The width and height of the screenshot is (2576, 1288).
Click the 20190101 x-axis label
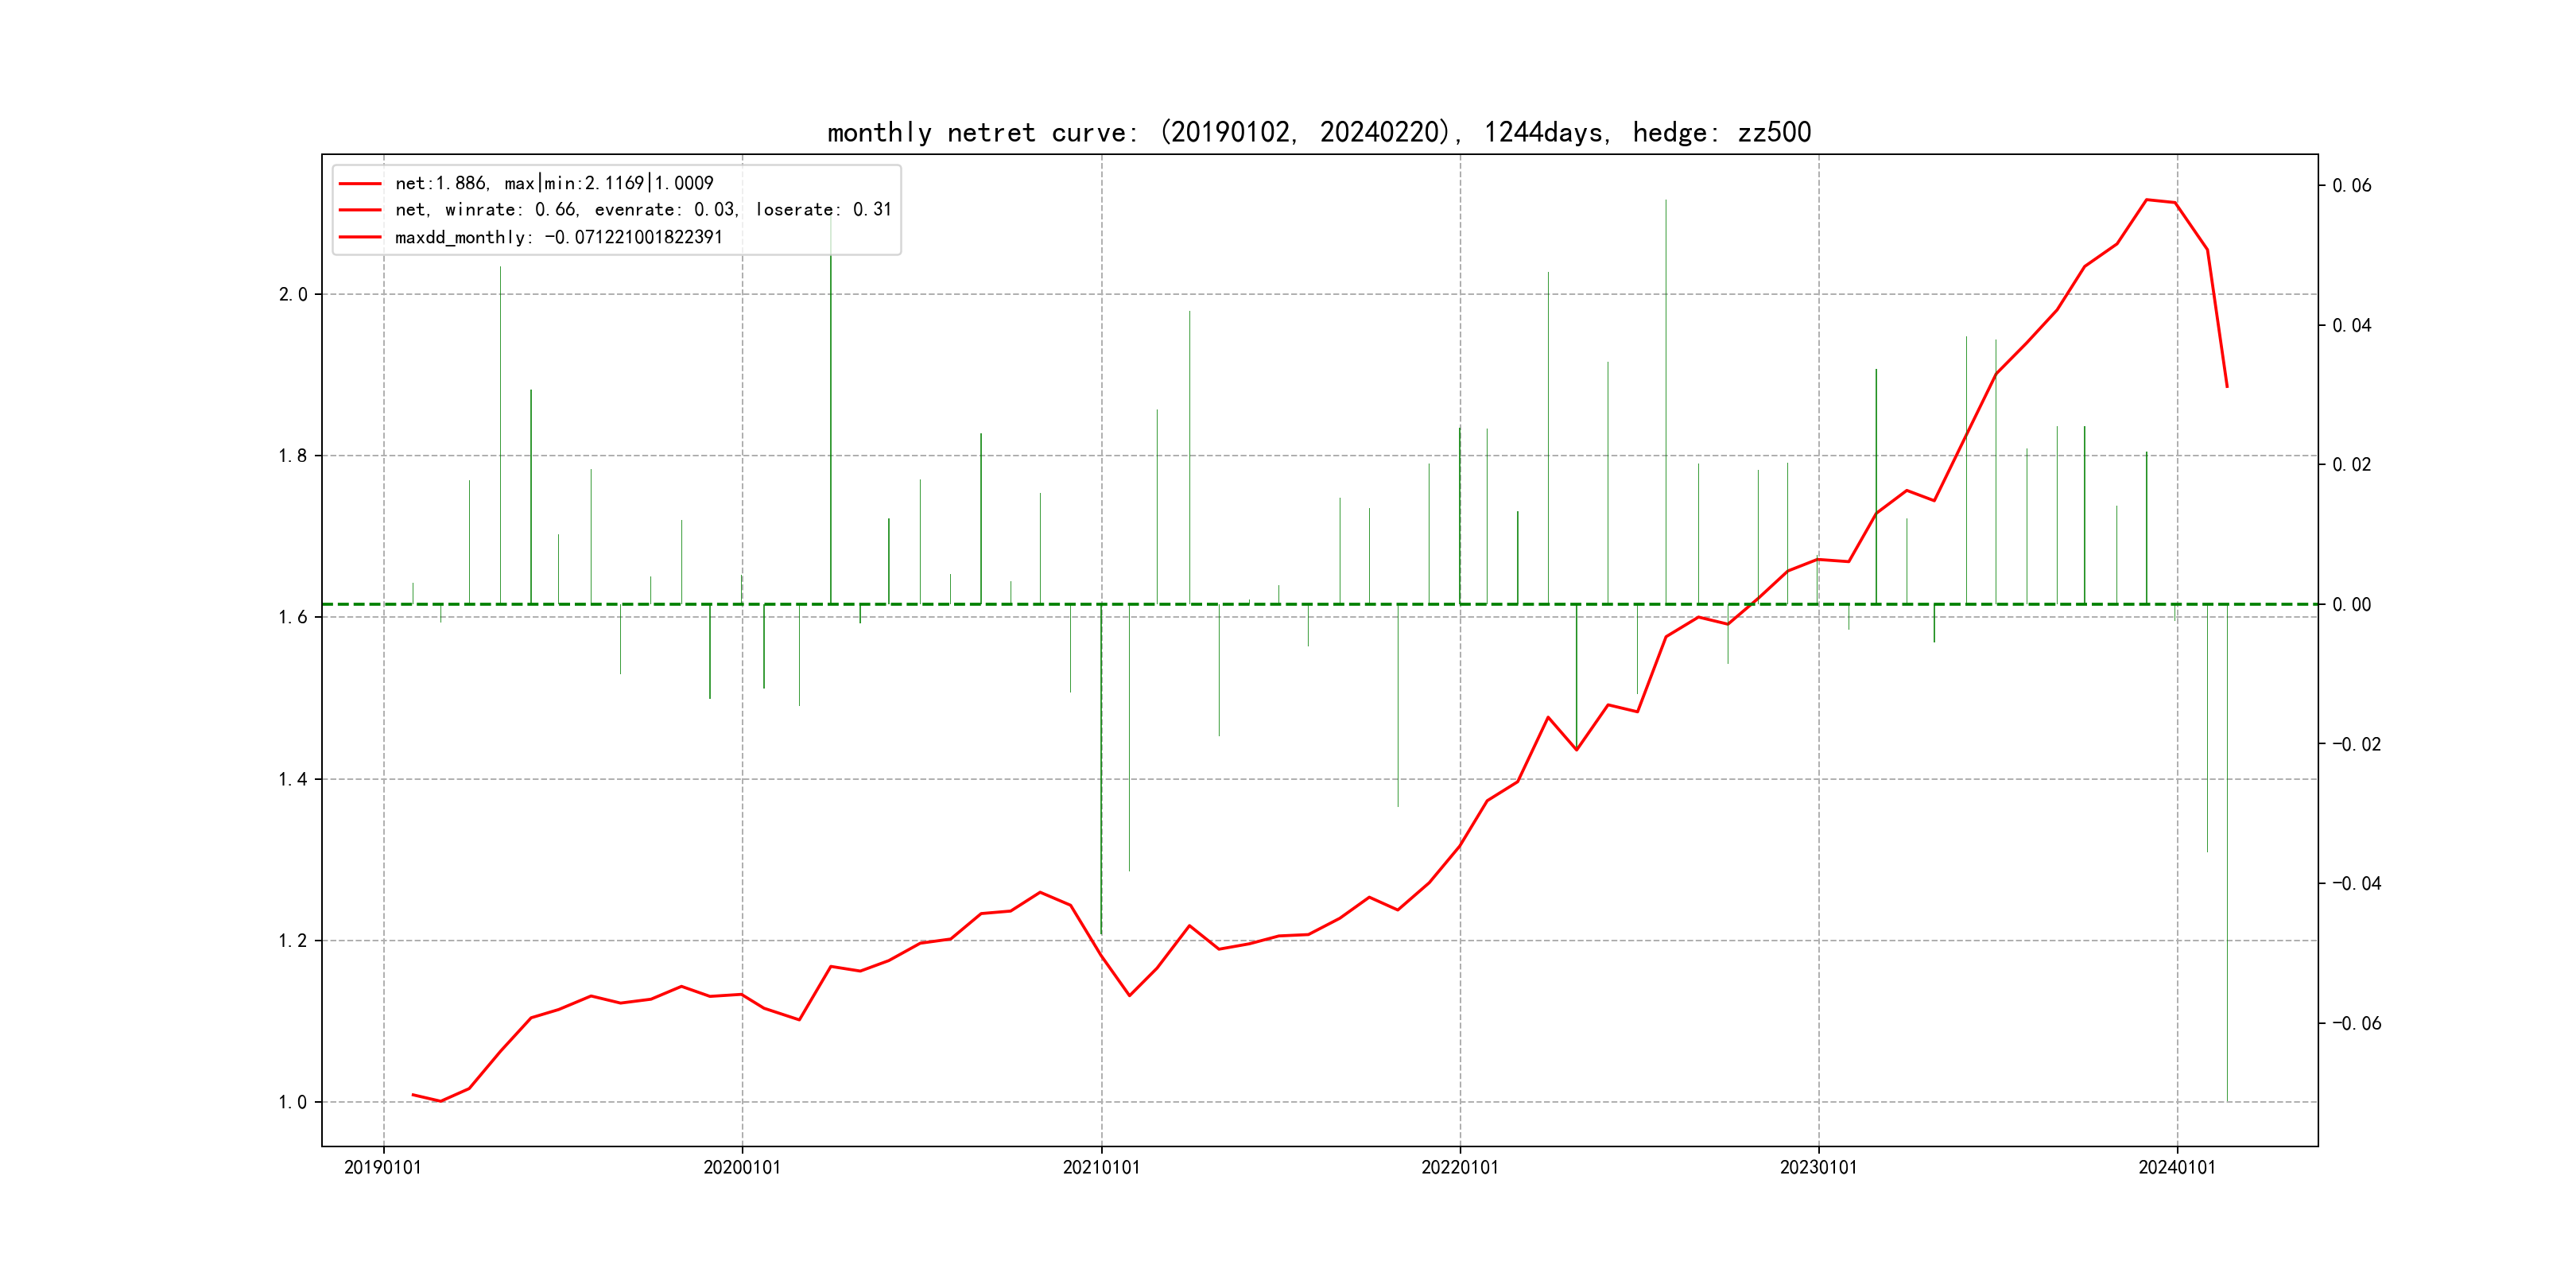[383, 1167]
